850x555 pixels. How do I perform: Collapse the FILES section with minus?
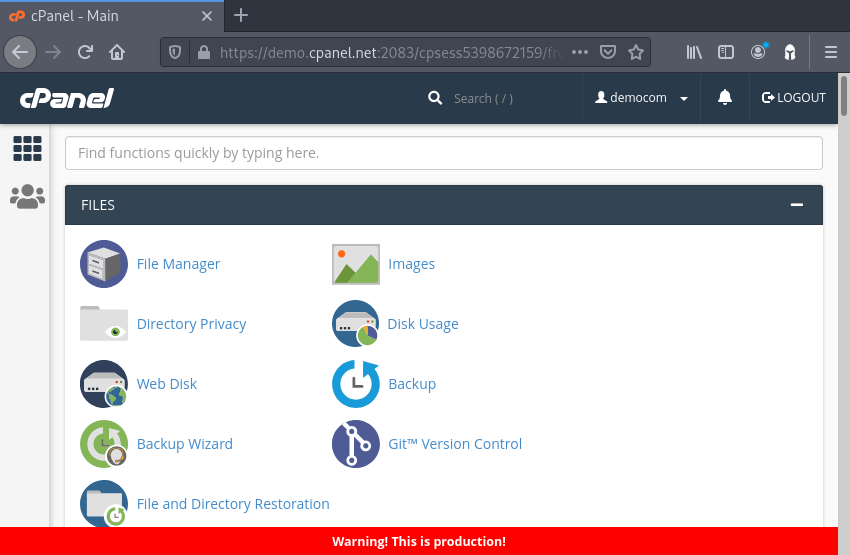[796, 205]
